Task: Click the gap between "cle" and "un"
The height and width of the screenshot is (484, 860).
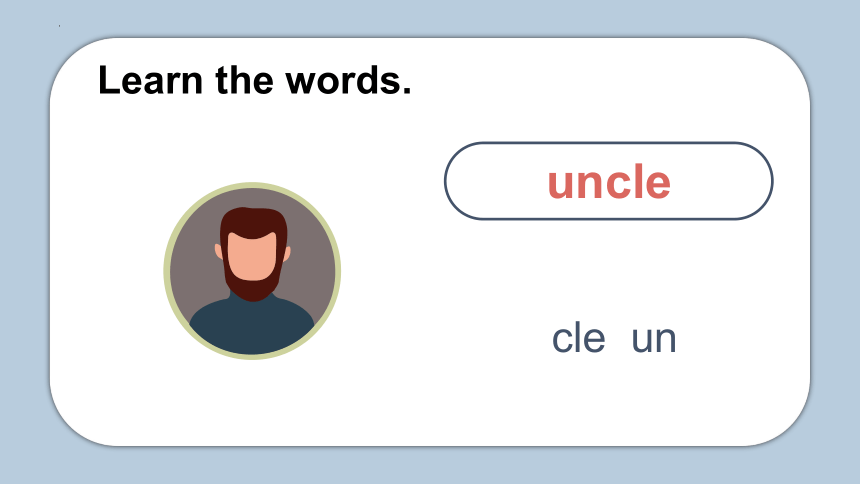Action: click(x=619, y=339)
